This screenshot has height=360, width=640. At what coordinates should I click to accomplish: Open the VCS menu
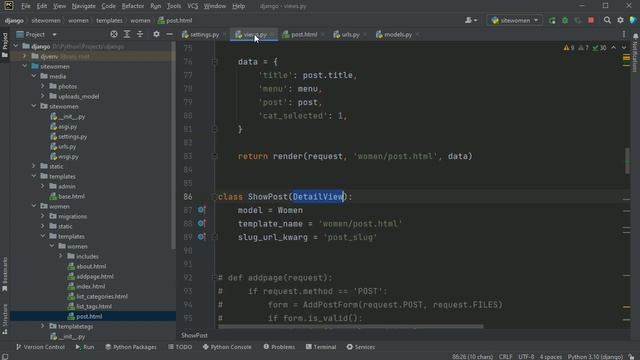[192, 6]
